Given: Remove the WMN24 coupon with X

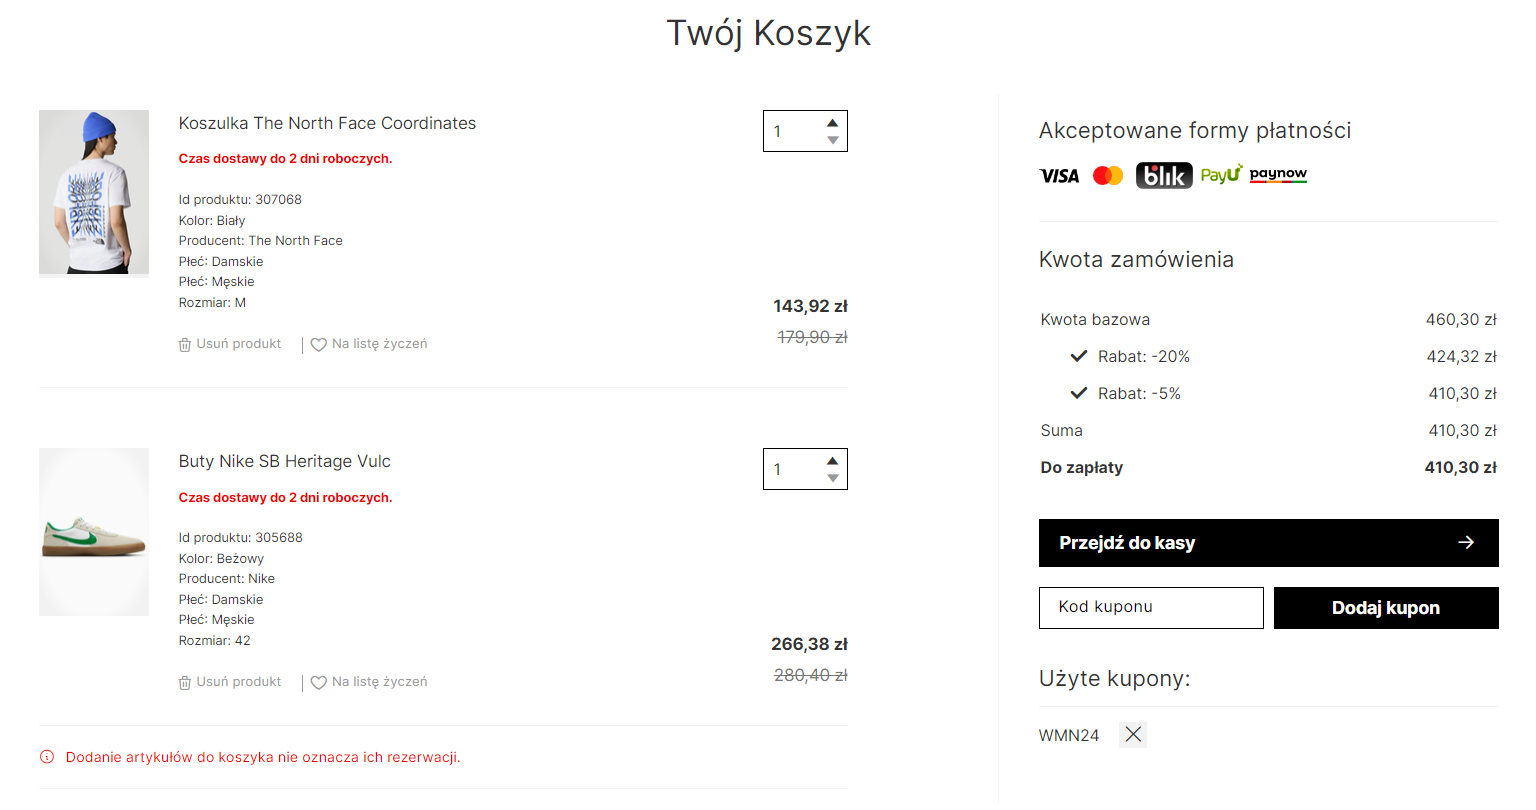Looking at the screenshot, I should click(x=1133, y=735).
